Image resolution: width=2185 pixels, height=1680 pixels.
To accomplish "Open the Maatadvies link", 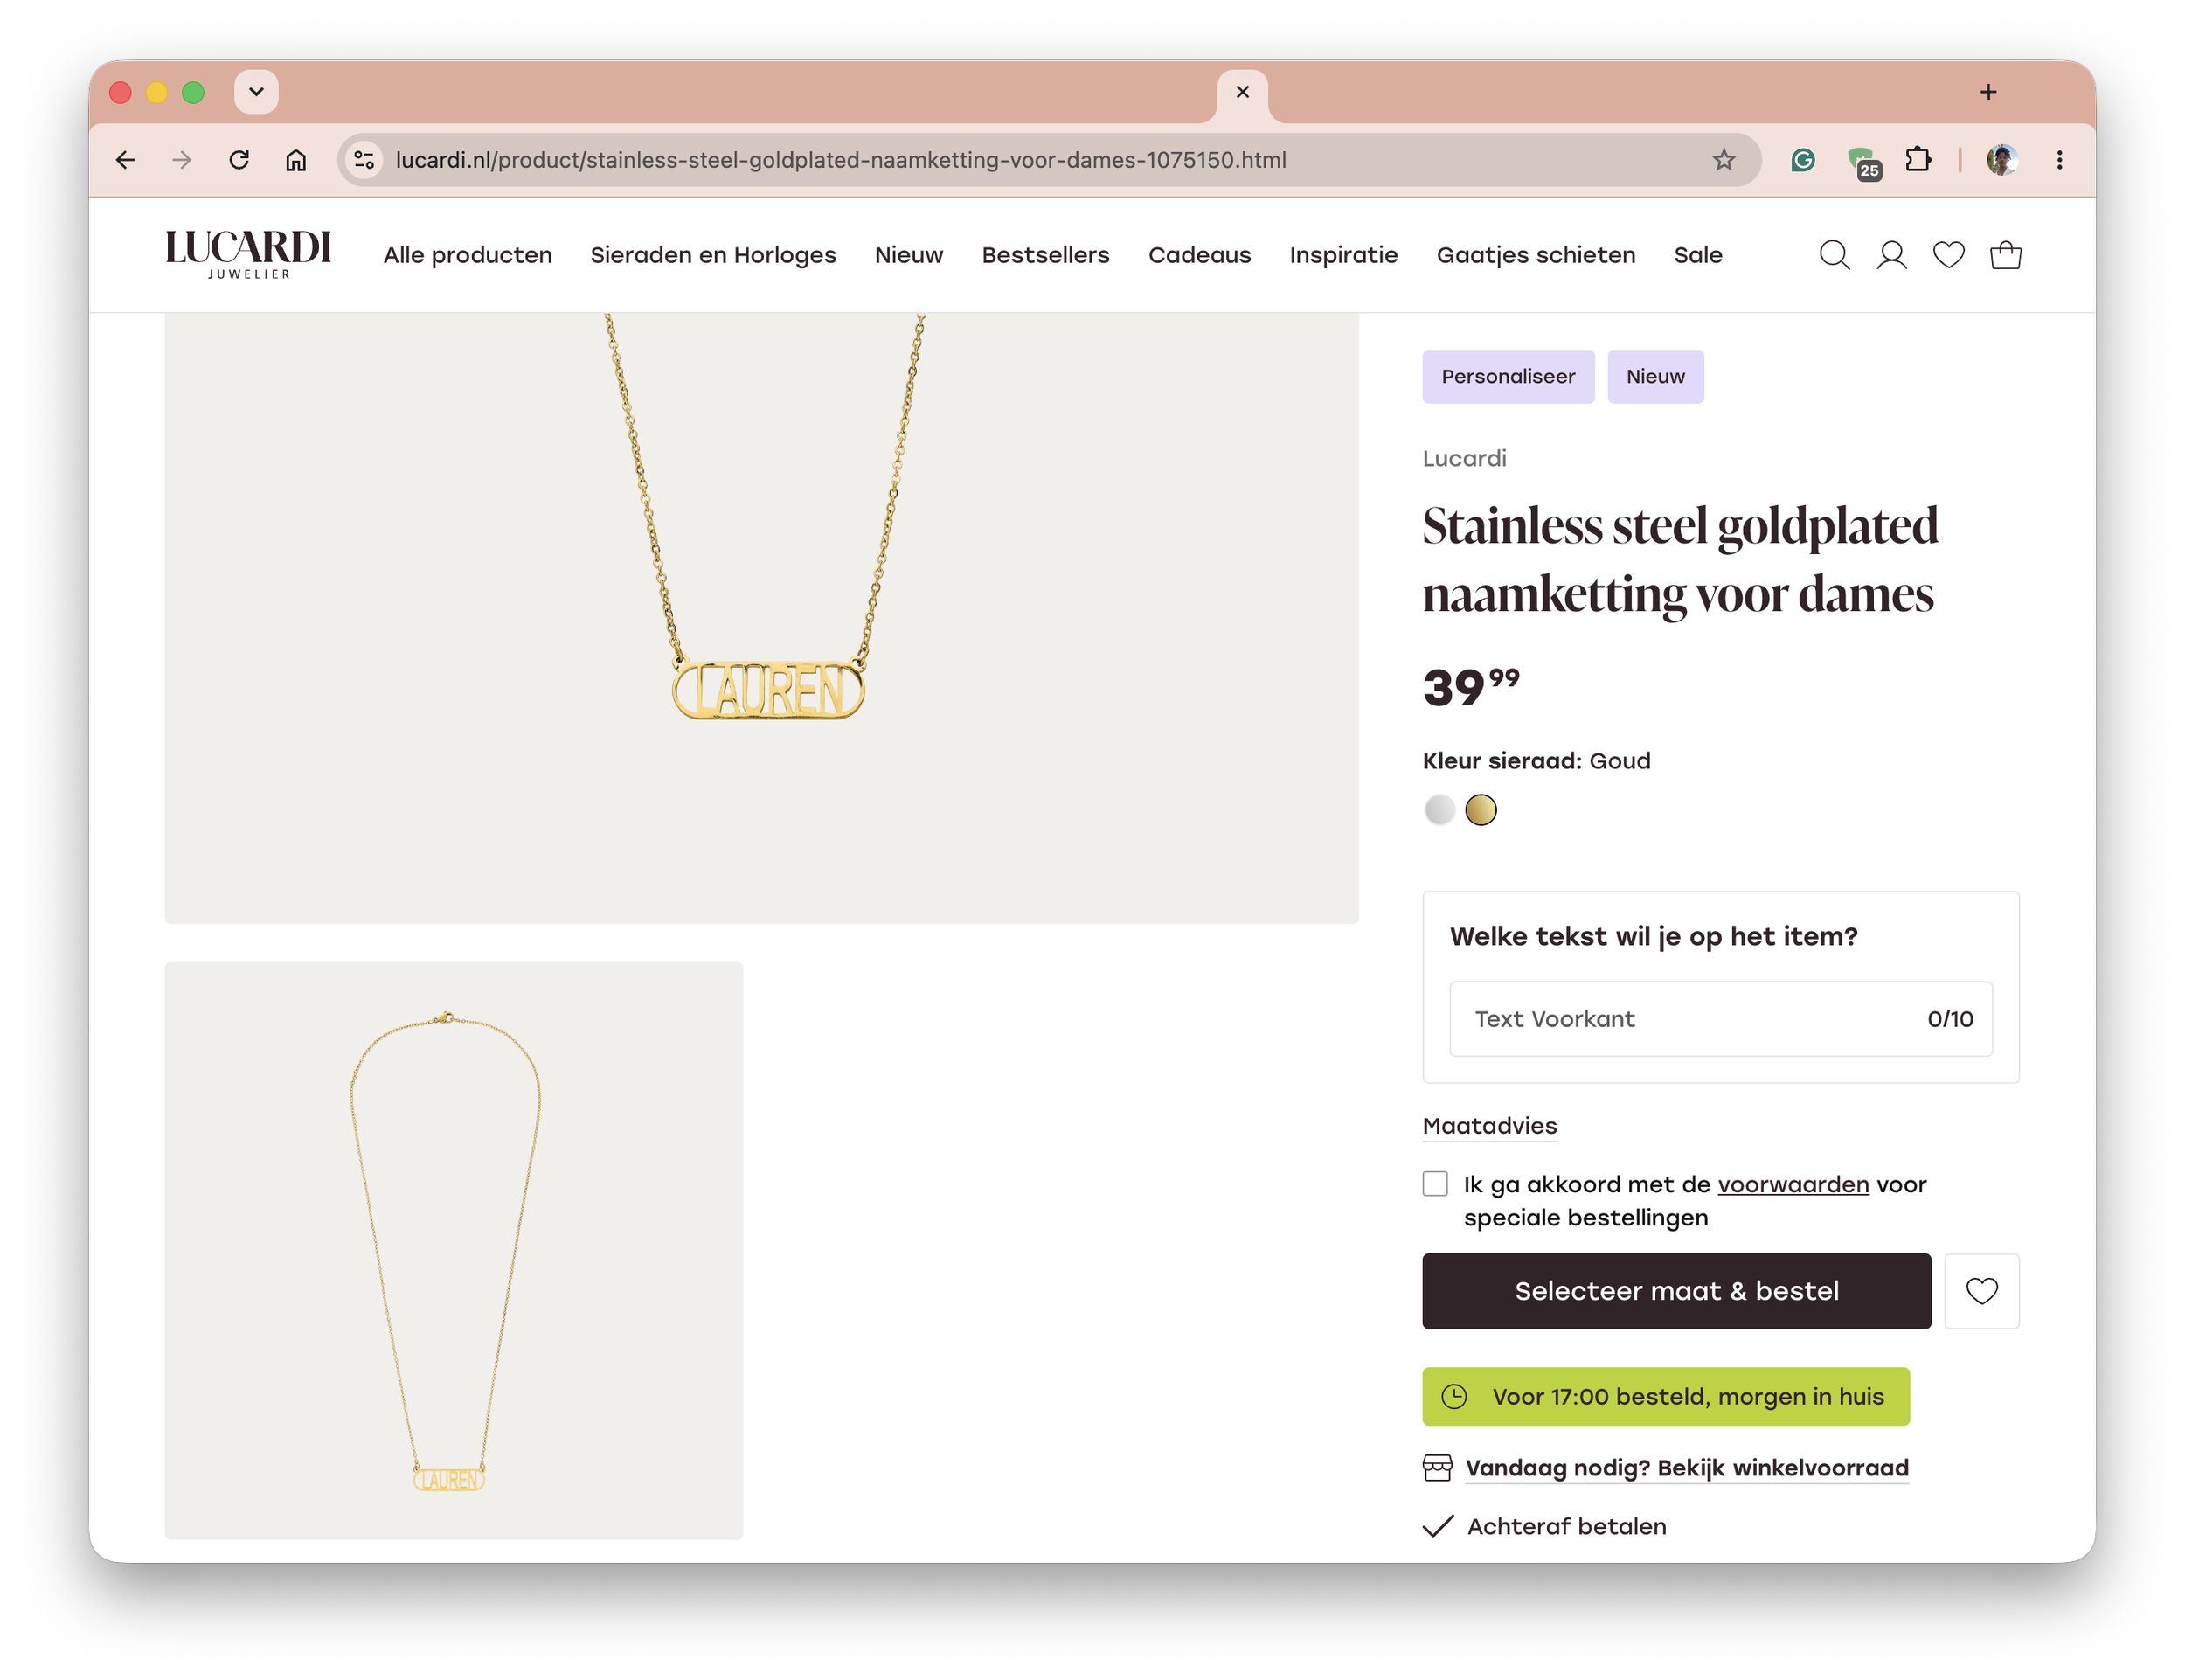I will point(1489,1126).
